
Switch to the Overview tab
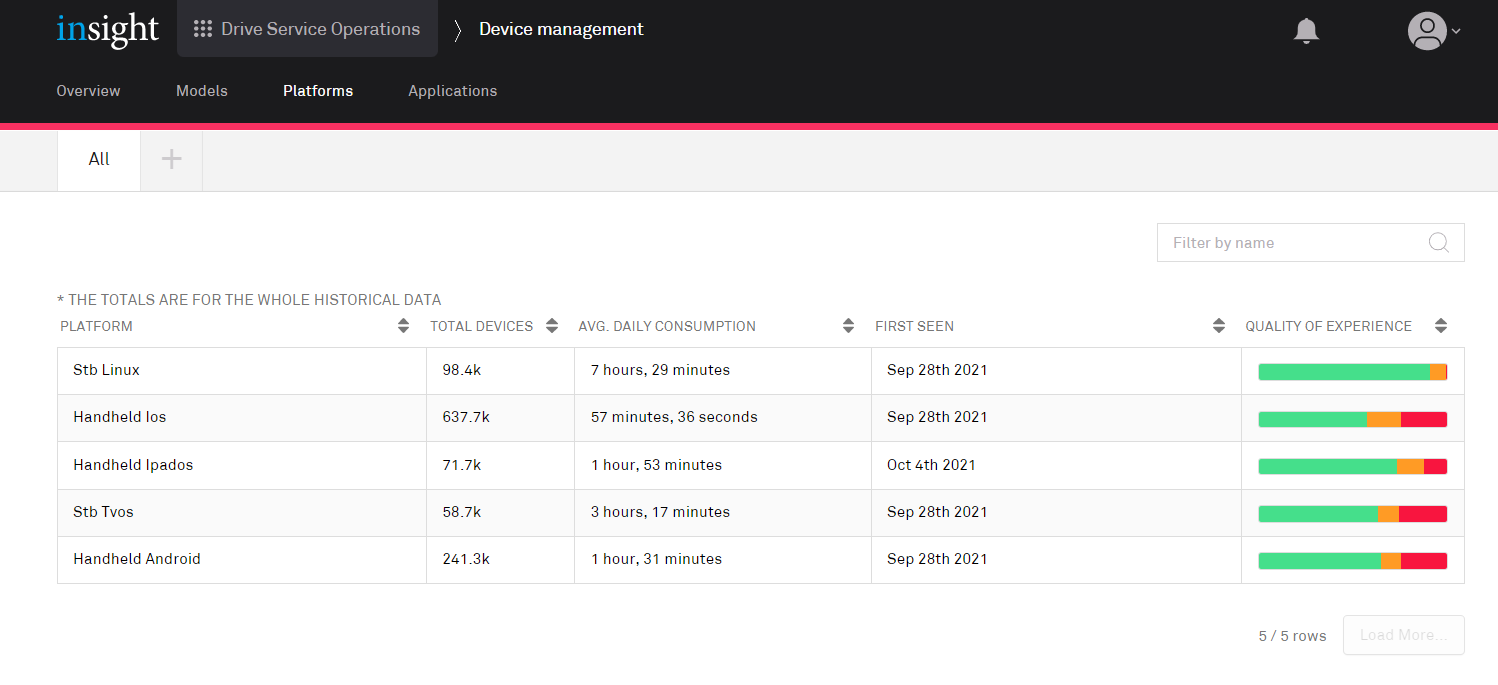pyautogui.click(x=88, y=91)
